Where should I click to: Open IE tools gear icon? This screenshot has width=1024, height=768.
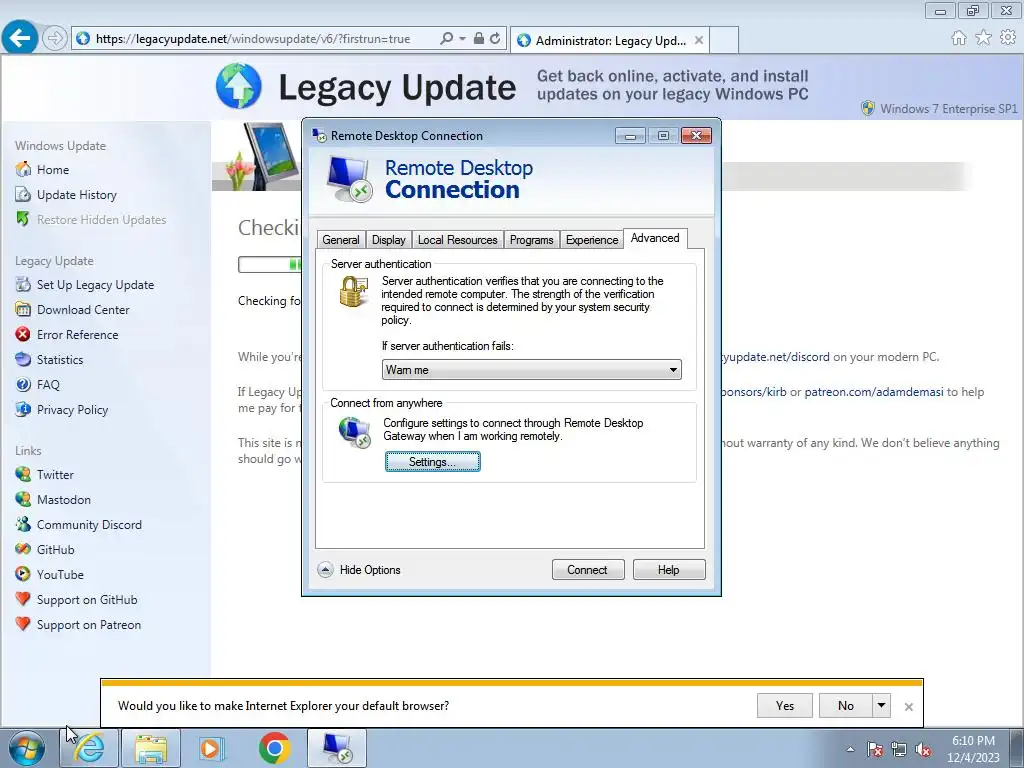tap(1008, 38)
